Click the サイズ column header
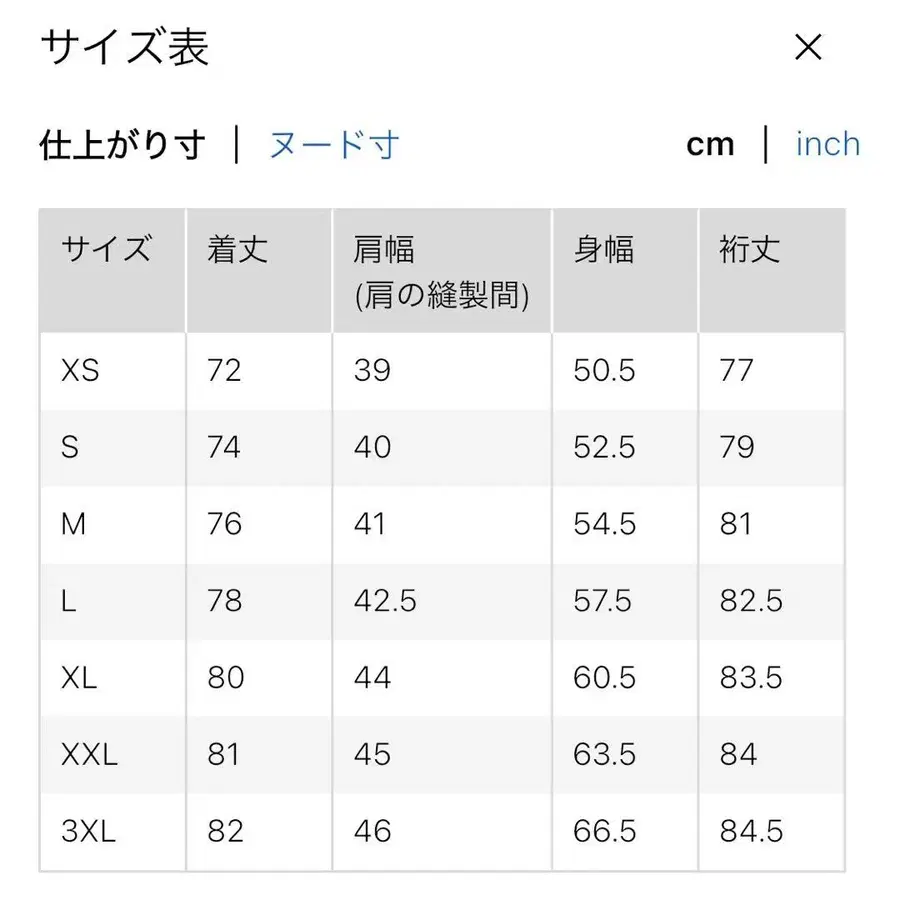 pyautogui.click(x=106, y=250)
